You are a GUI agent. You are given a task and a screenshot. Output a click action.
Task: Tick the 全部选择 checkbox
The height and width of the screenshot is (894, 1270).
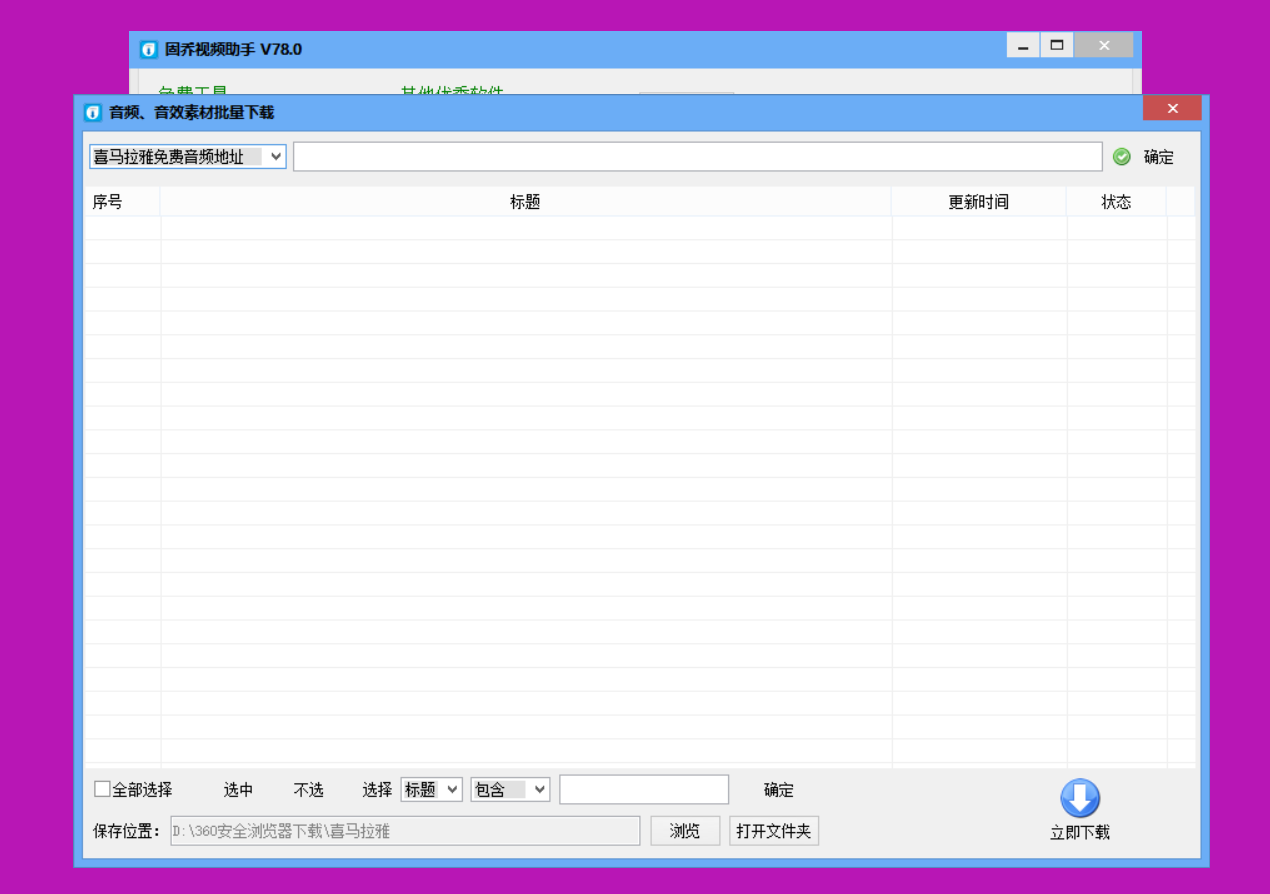(x=102, y=789)
